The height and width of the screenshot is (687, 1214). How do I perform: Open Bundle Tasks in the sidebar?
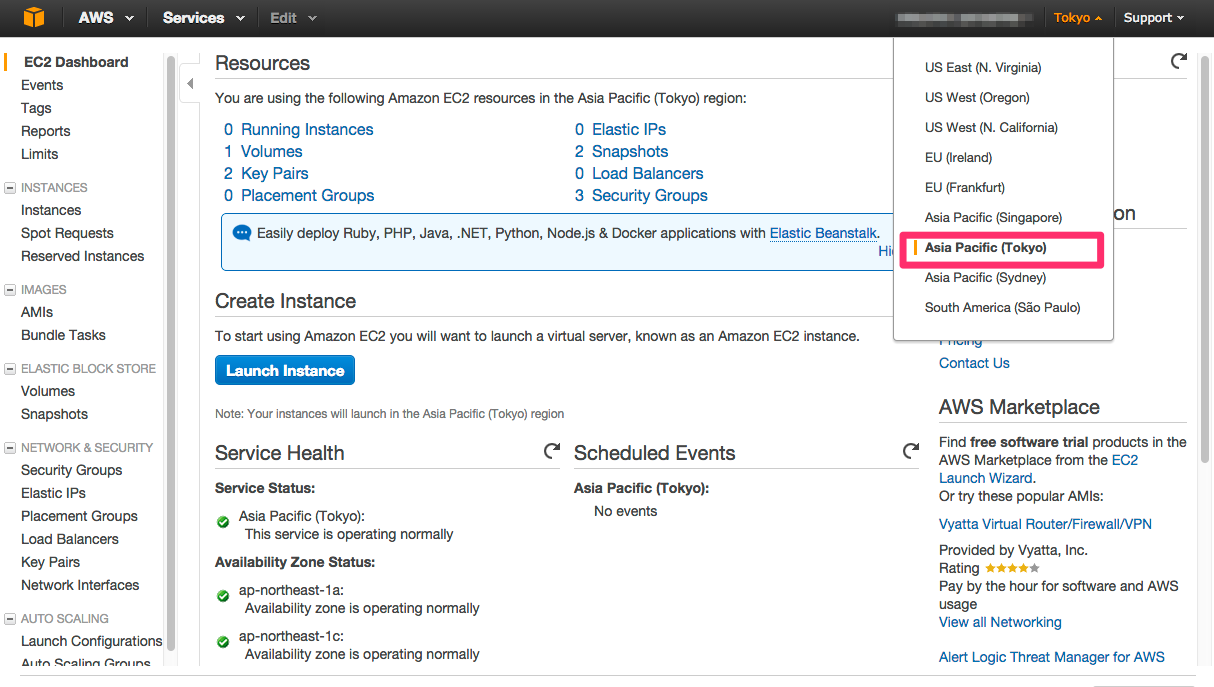tap(63, 335)
